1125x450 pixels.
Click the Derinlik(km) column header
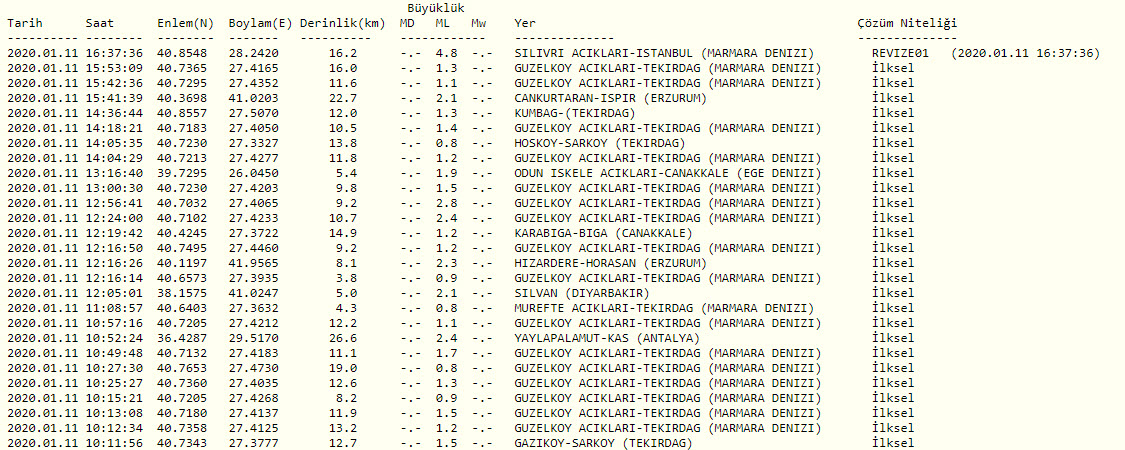(343, 22)
